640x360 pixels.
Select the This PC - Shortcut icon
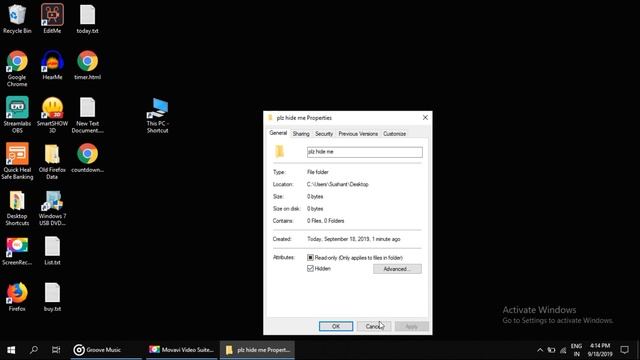pos(158,115)
